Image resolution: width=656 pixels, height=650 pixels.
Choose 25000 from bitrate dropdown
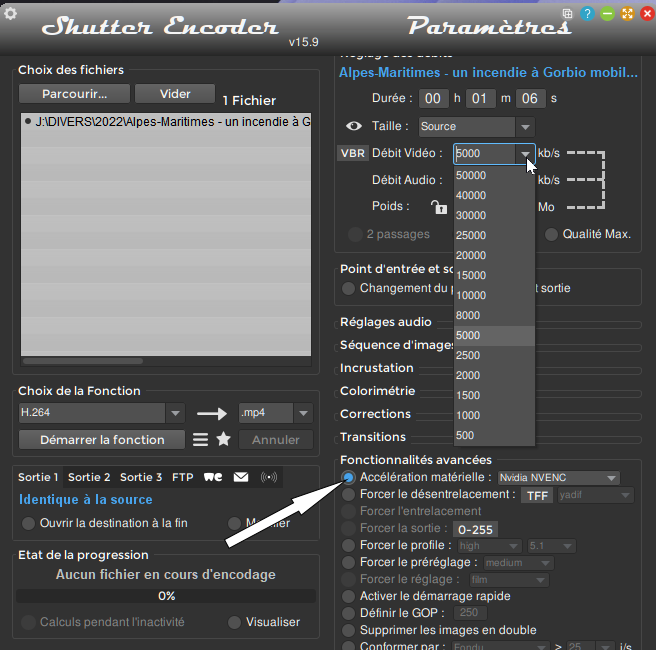coord(494,235)
